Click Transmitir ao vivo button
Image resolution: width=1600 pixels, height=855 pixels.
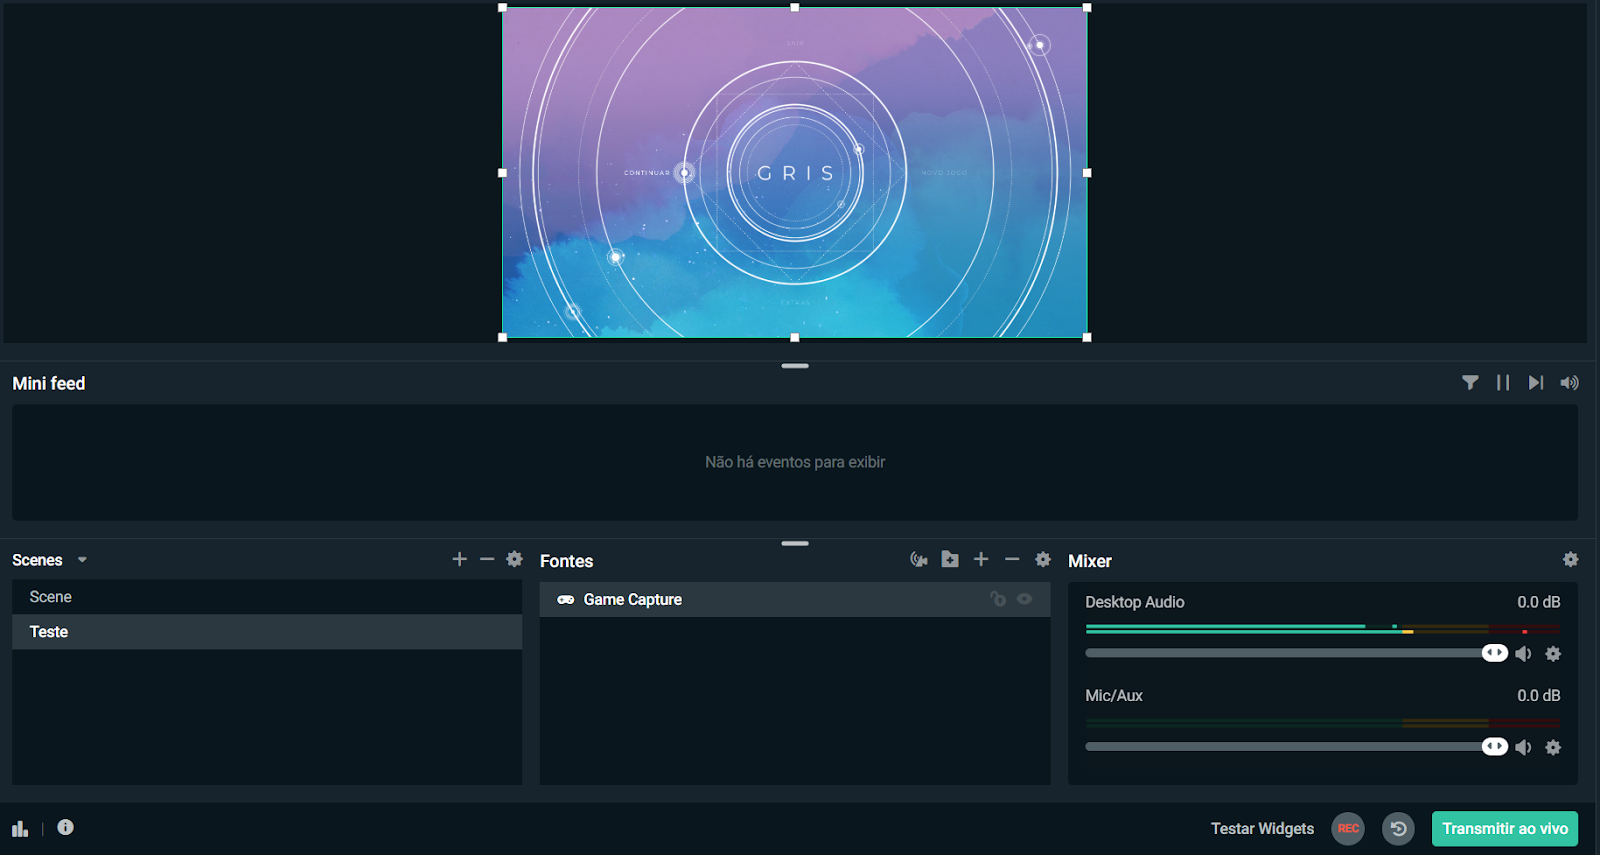(1505, 828)
